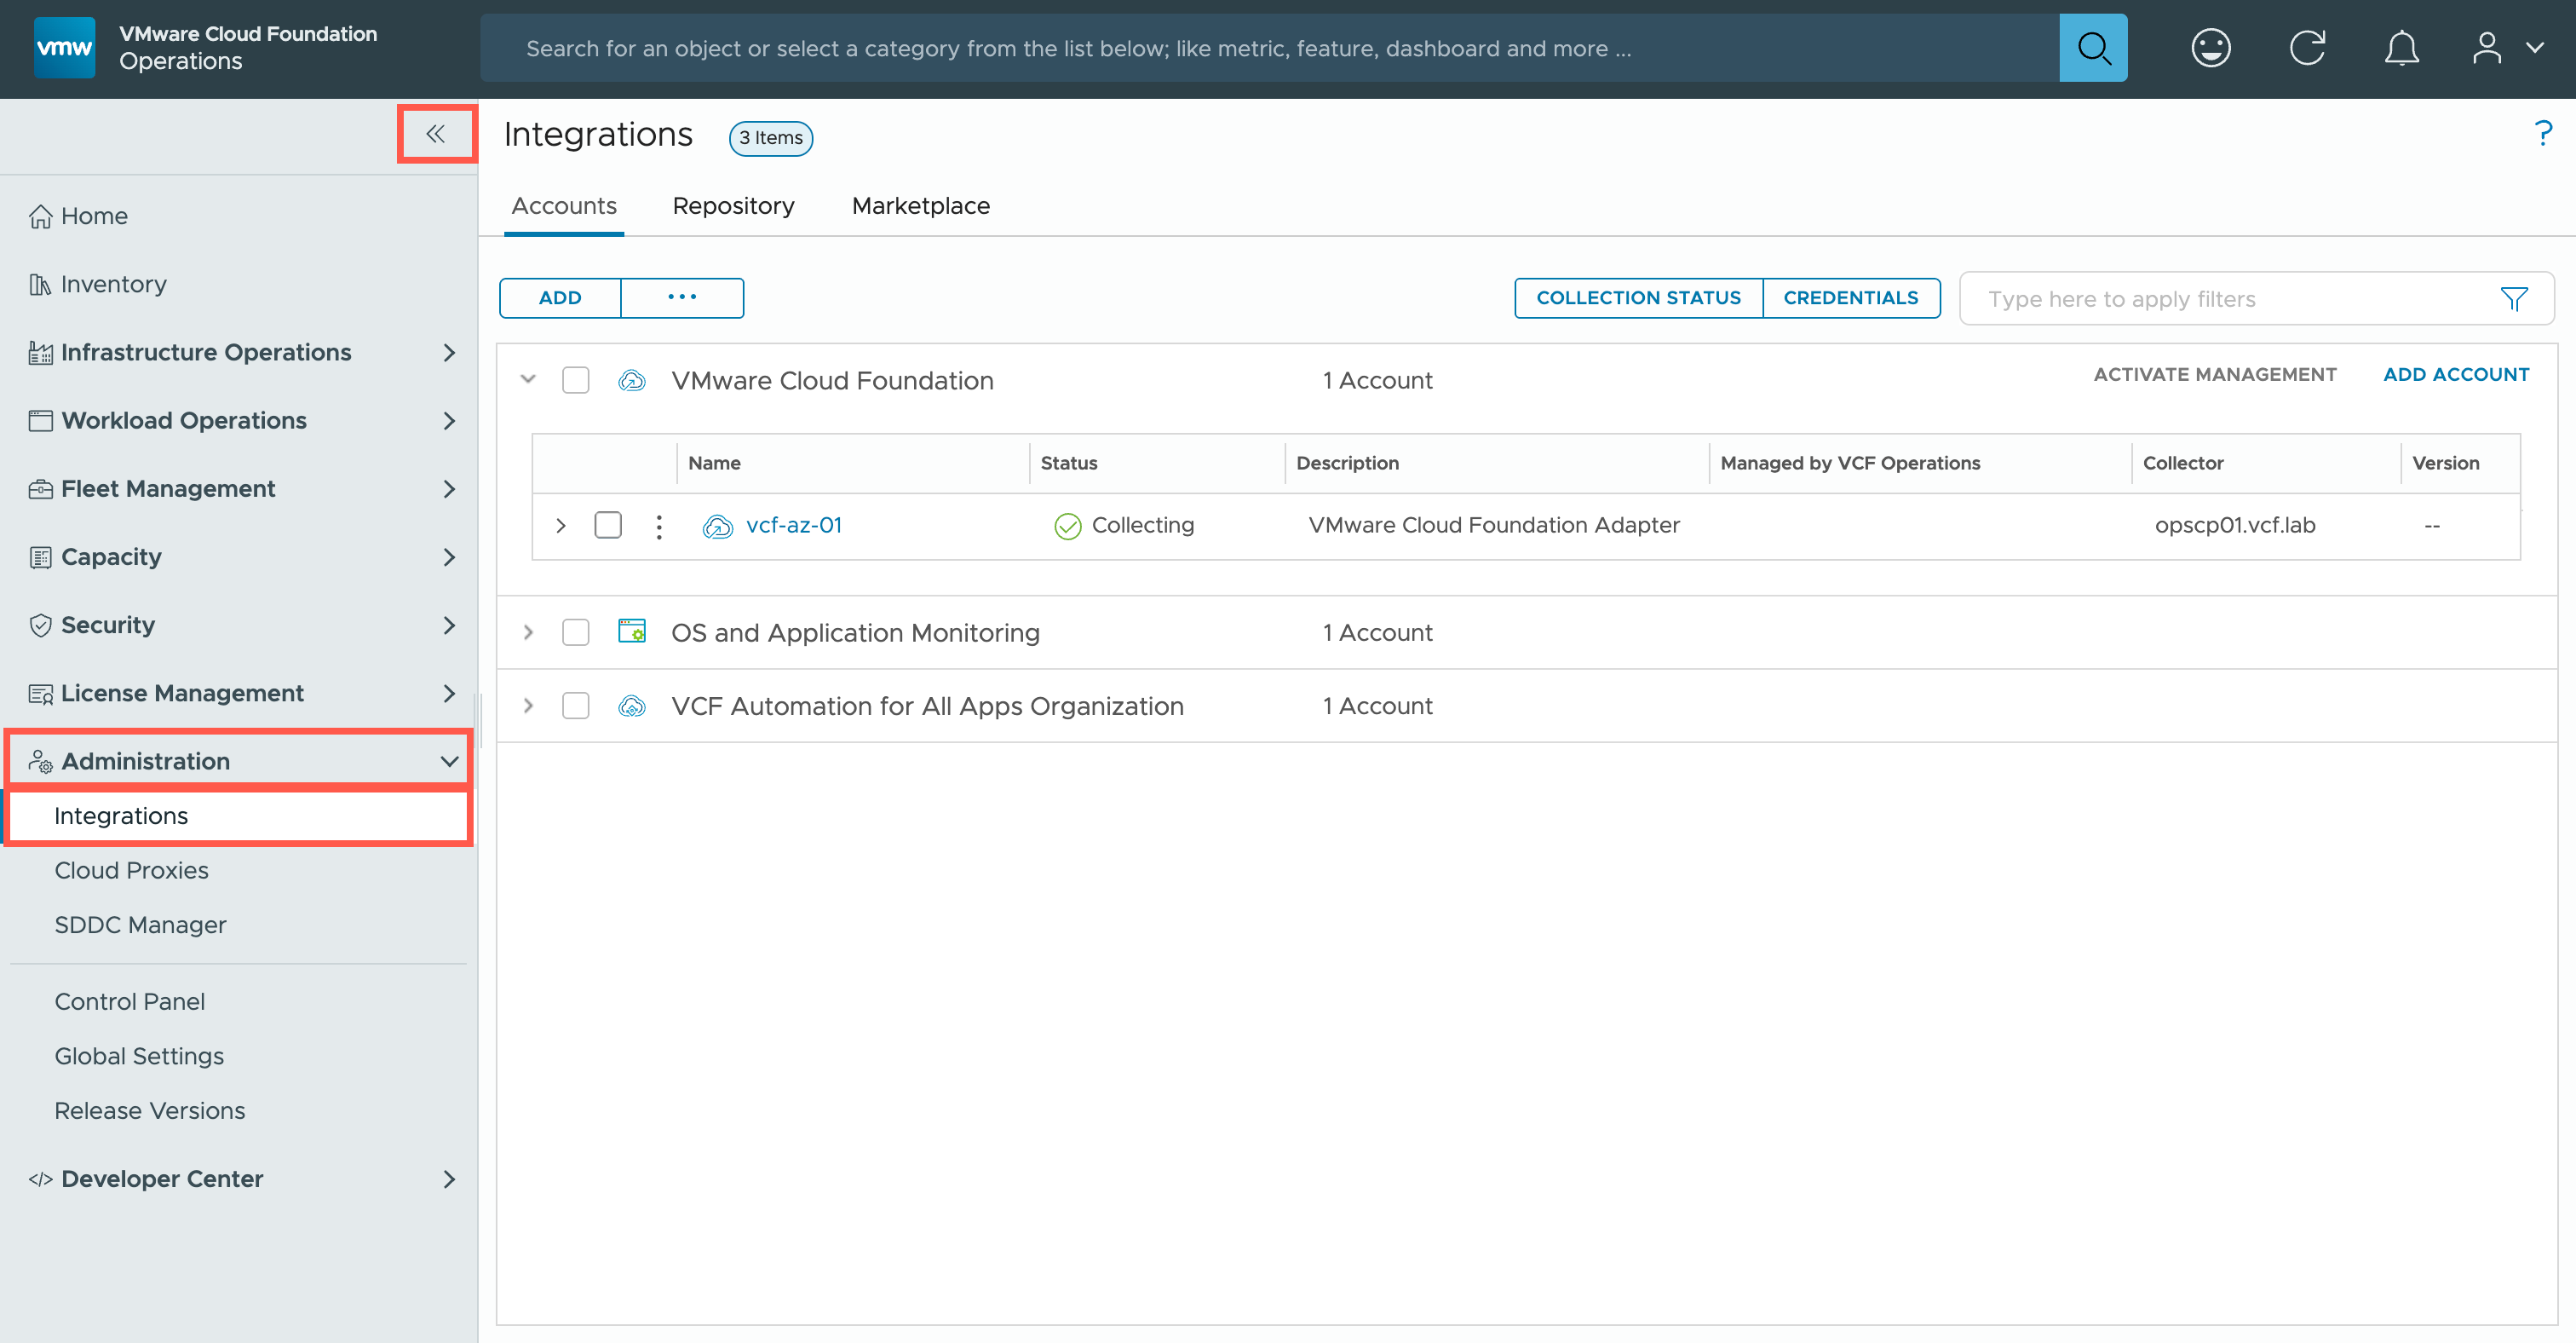
Task: Open the feedback smiley icon
Action: (2210, 48)
